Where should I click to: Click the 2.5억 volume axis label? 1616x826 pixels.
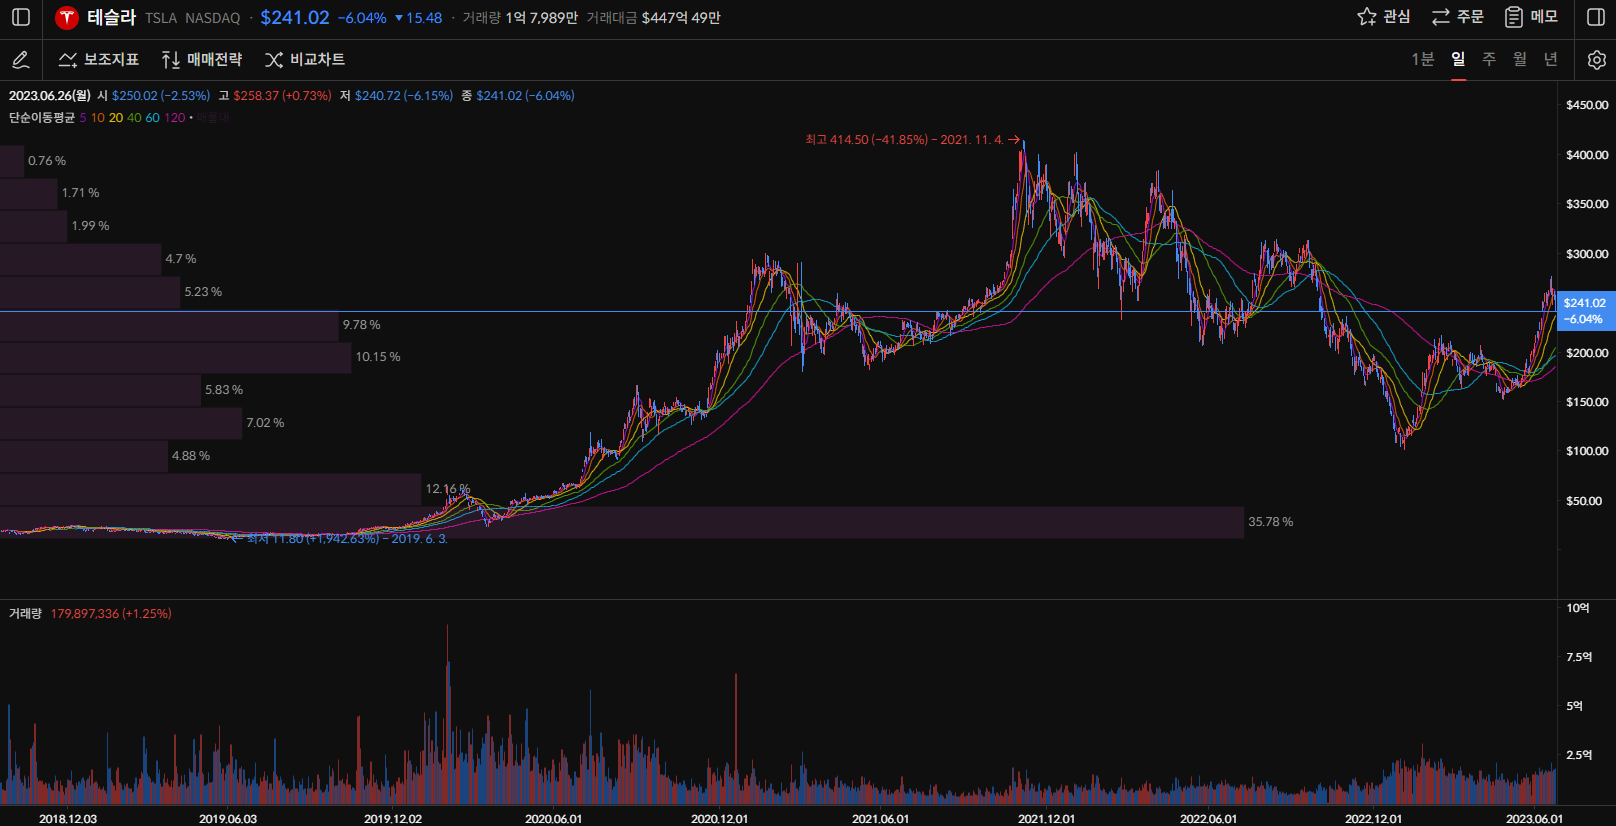pos(1580,755)
